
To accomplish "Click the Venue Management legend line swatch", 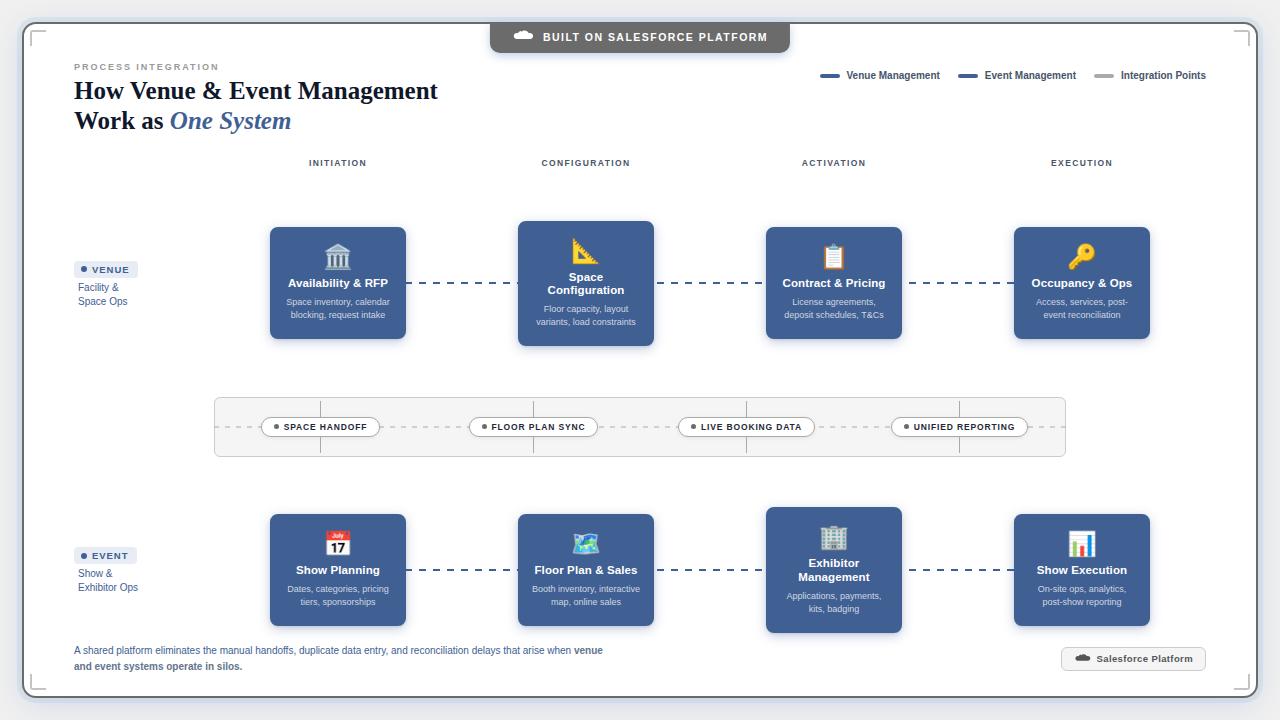I will pos(830,76).
